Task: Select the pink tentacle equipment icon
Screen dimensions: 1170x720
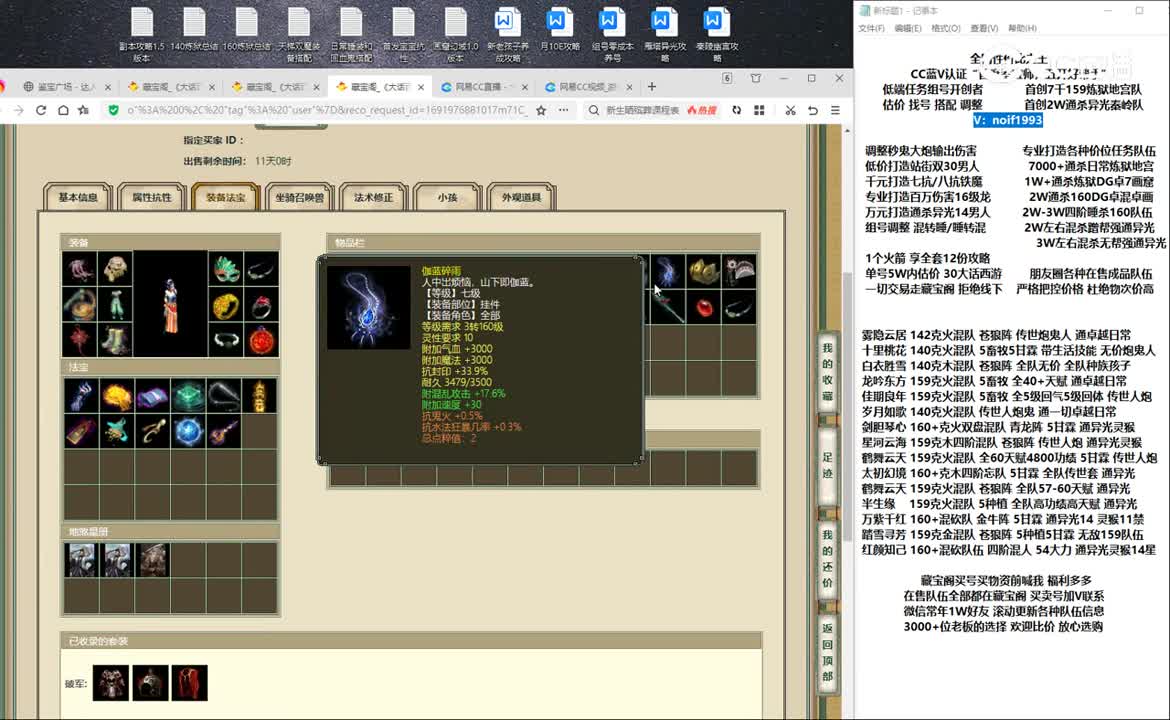Action: point(80,269)
